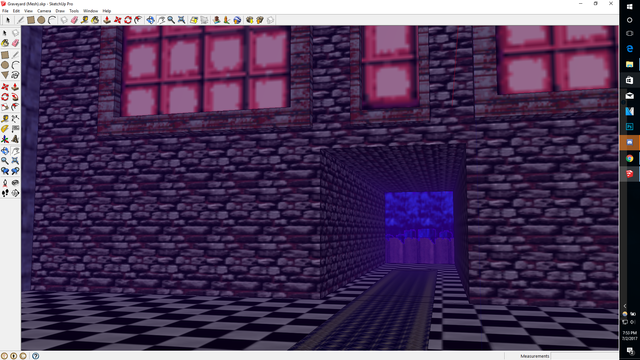Open the Tools menu
The height and width of the screenshot is (360, 640).
tap(74, 11)
